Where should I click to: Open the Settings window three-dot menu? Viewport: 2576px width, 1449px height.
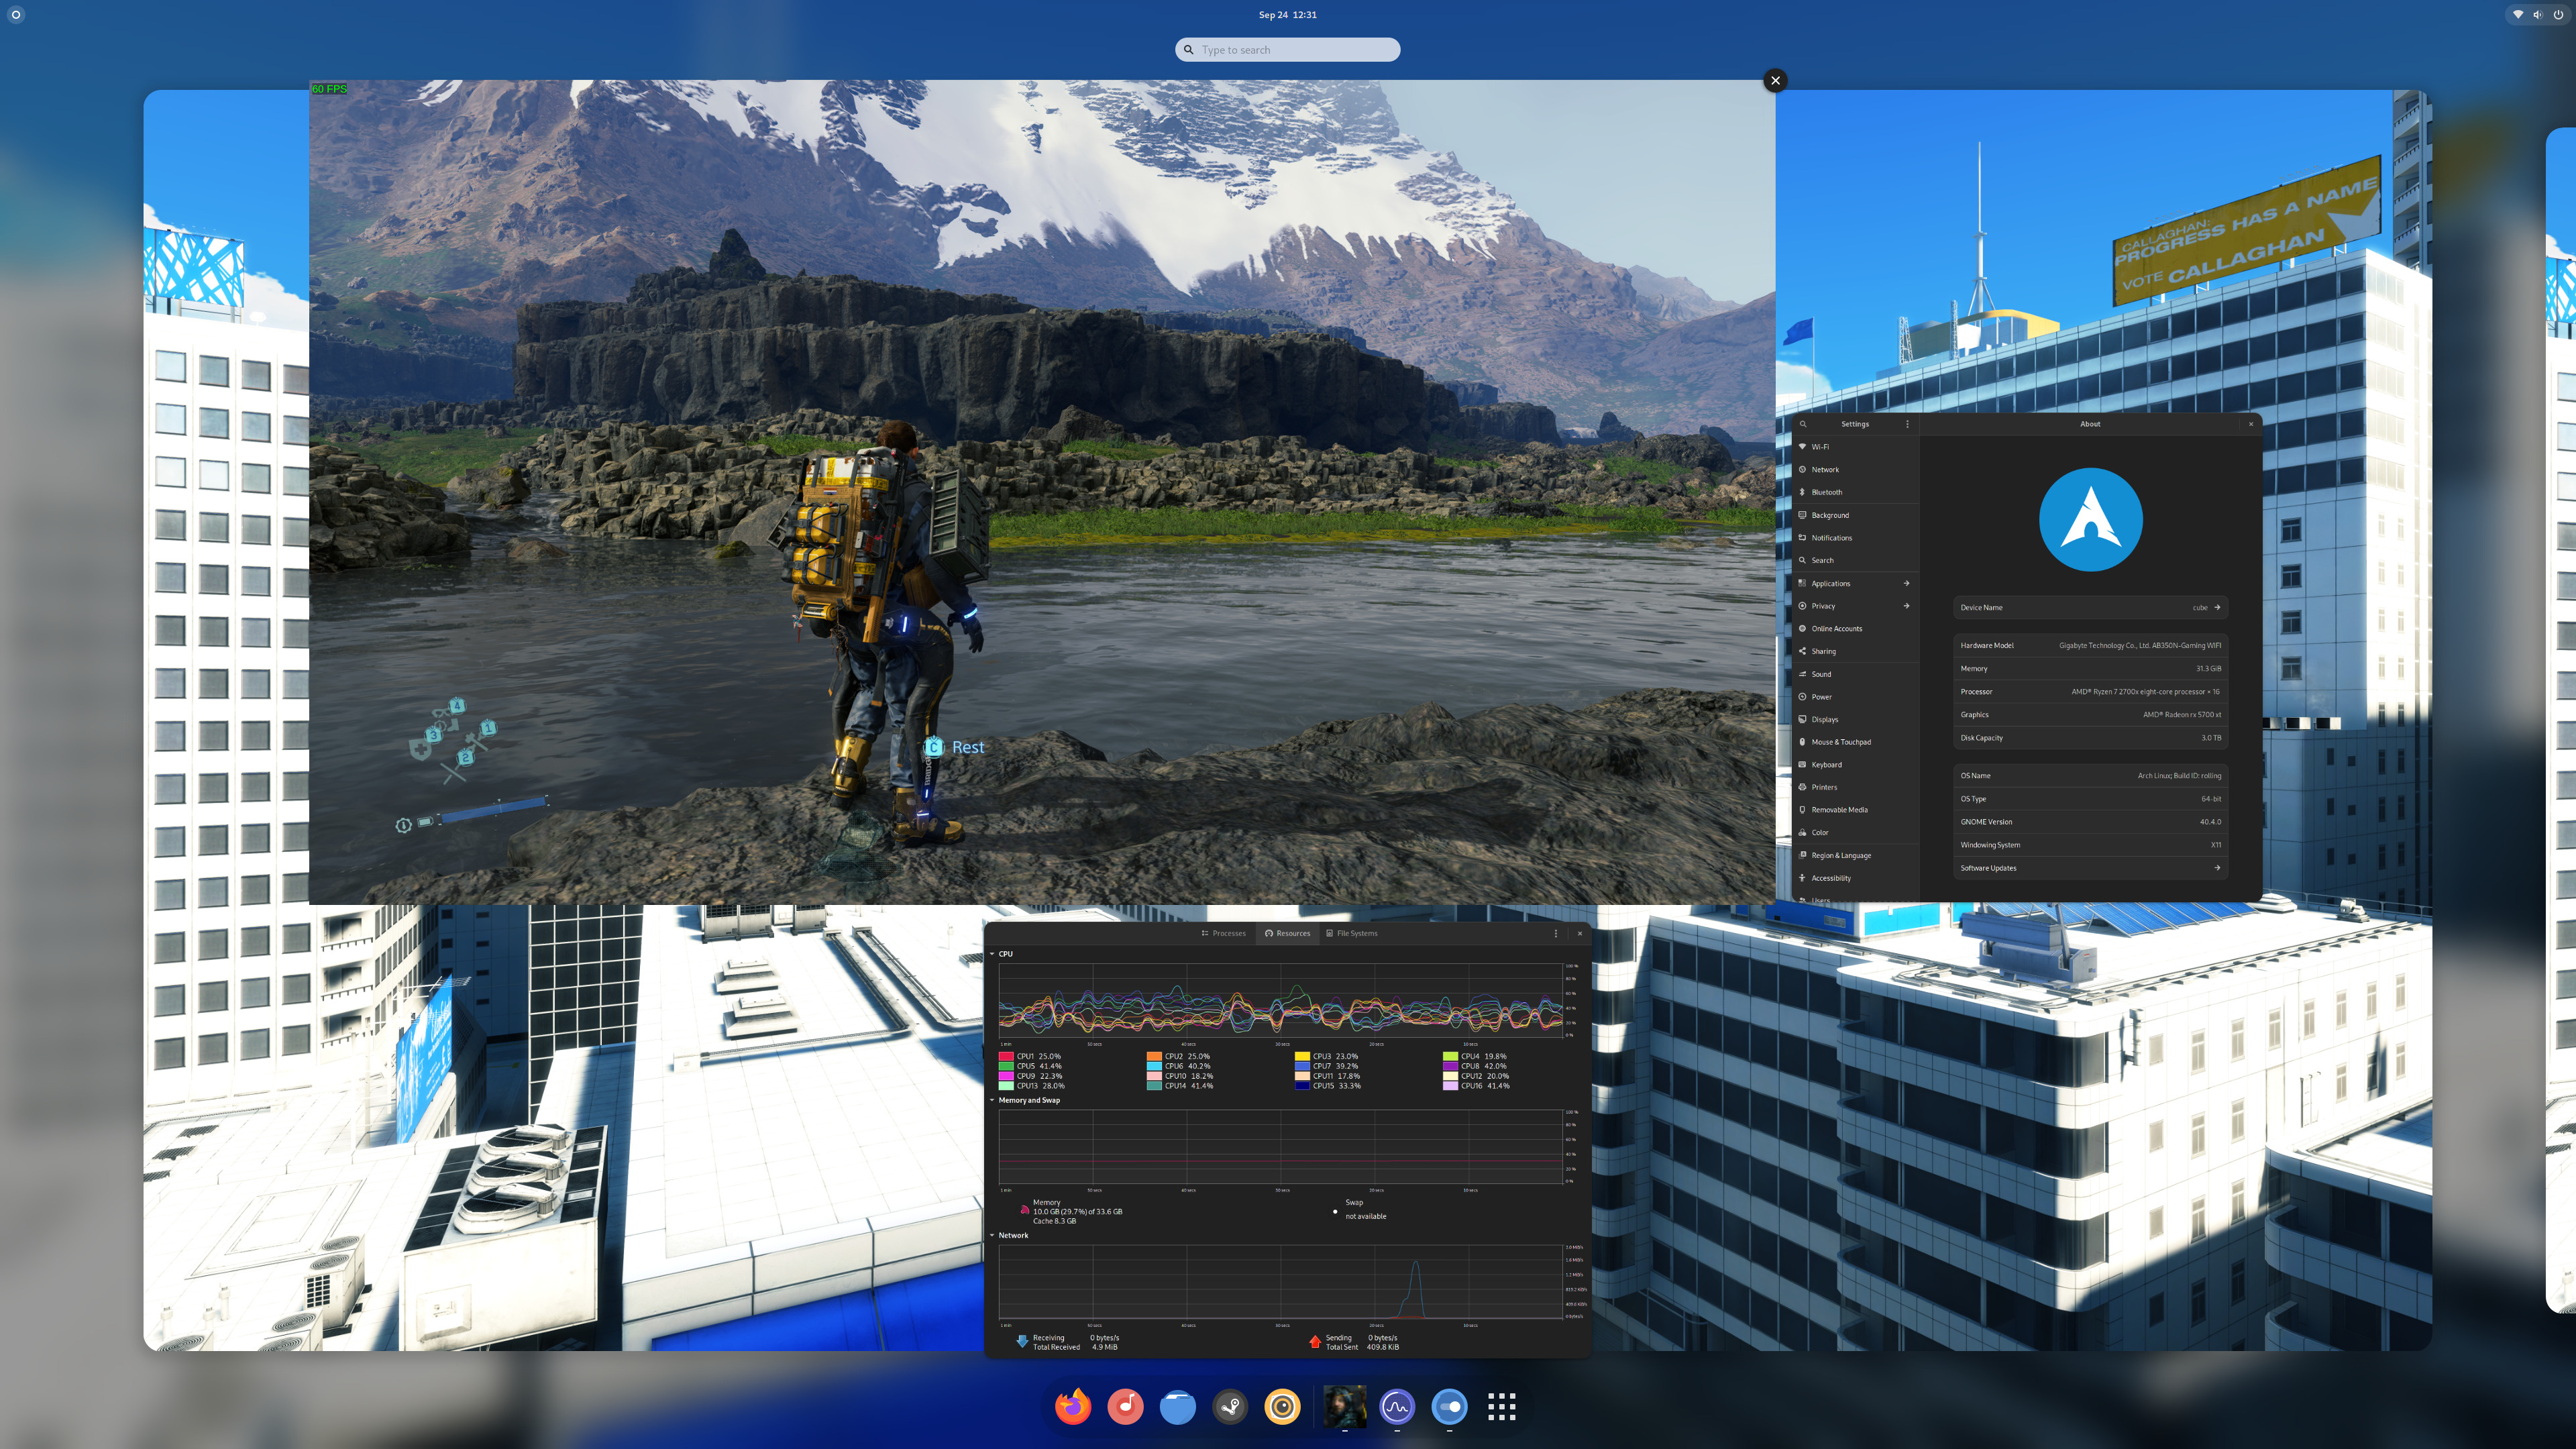point(1907,424)
